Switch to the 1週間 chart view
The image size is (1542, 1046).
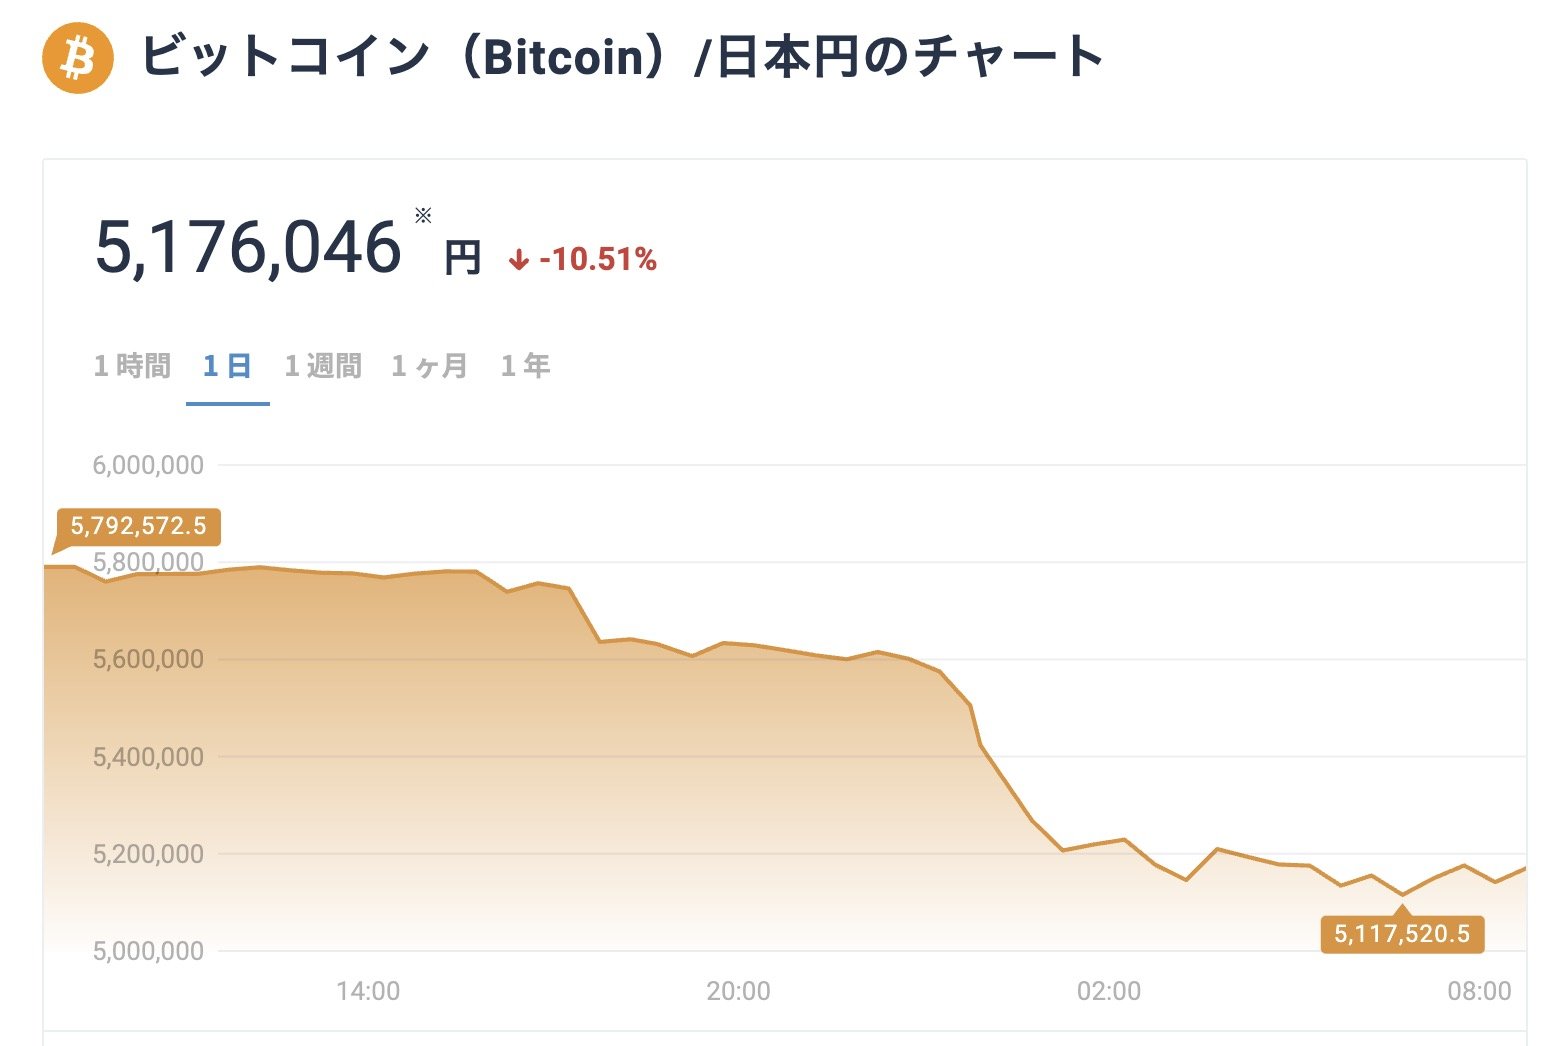(323, 366)
